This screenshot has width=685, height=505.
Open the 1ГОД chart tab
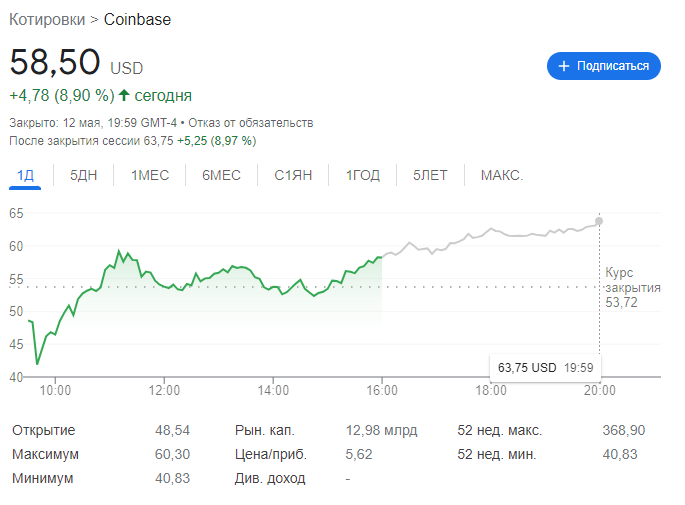coord(363,175)
